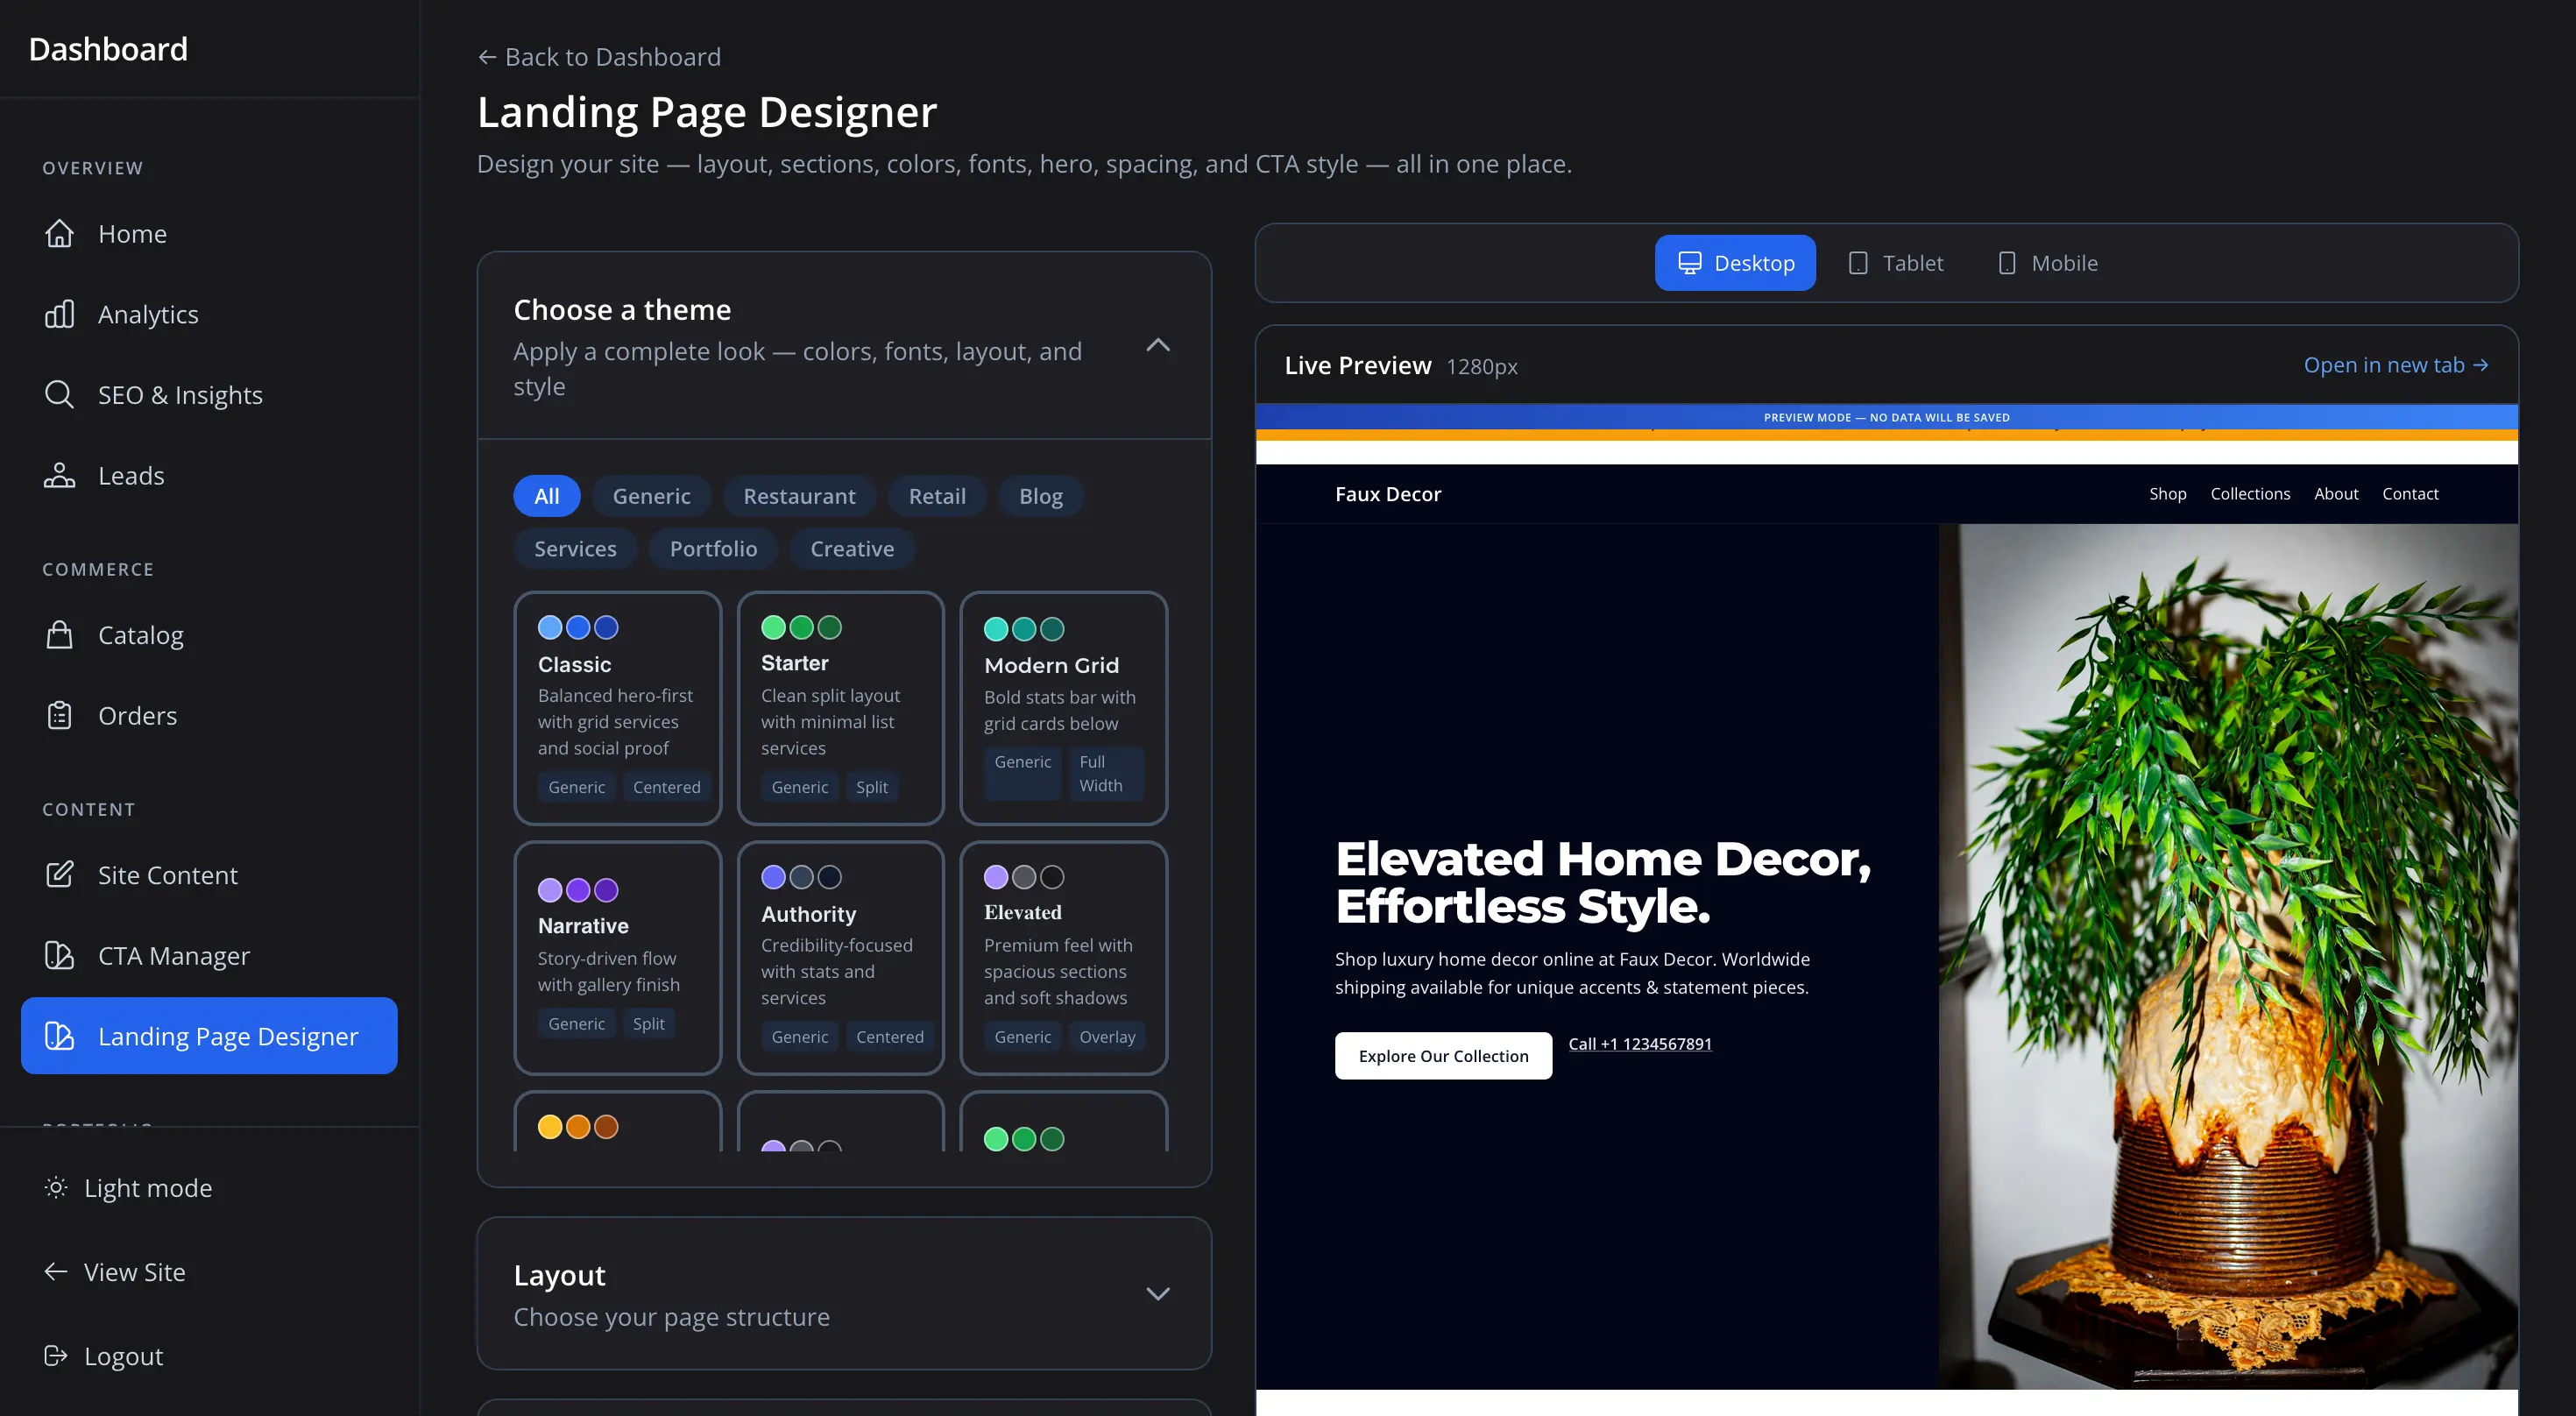Select the Classic theme card title
This screenshot has height=1416, width=2576.
[x=574, y=664]
